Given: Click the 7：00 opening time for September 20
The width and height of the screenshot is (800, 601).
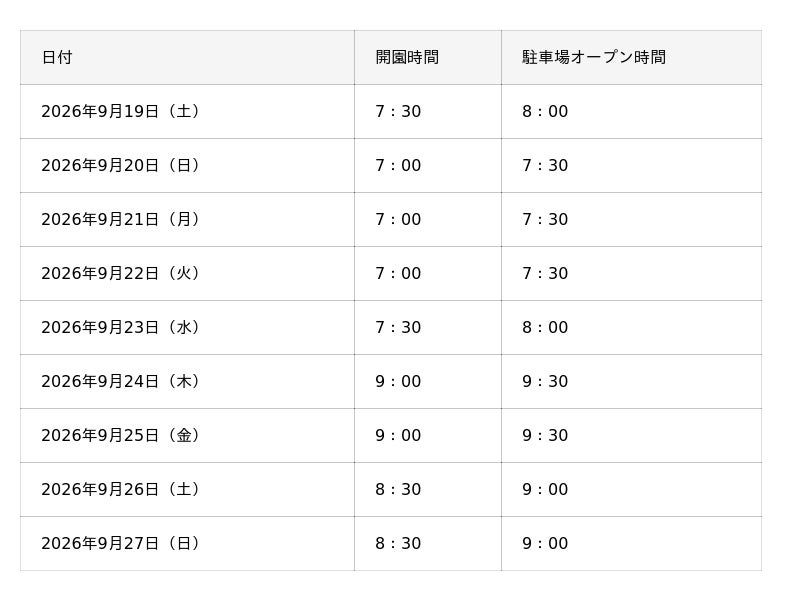Looking at the screenshot, I should pyautogui.click(x=398, y=165).
